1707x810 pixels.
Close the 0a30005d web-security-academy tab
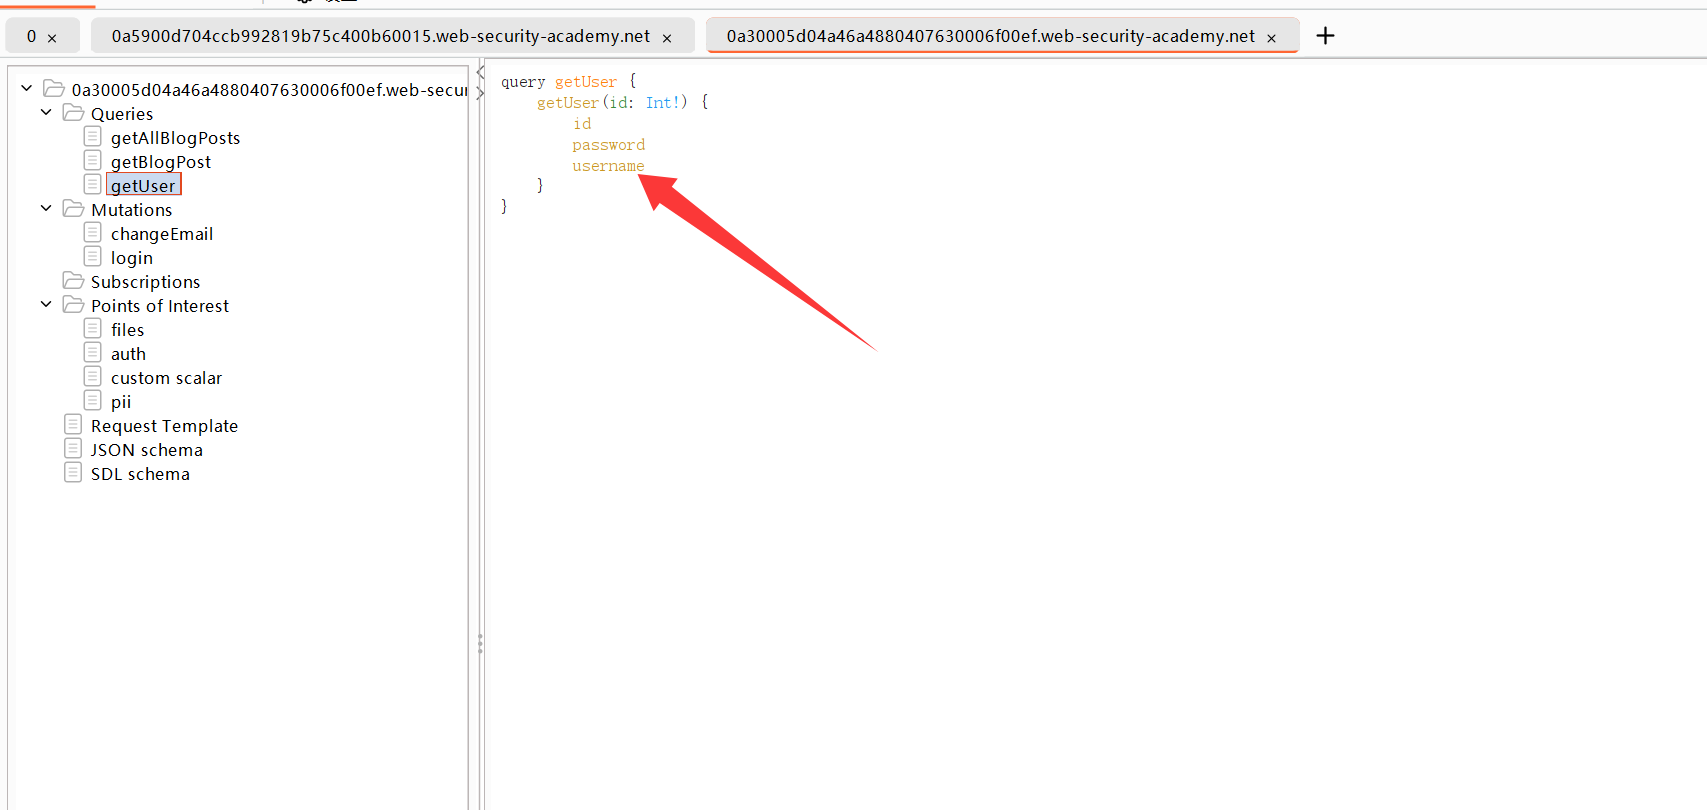pyautogui.click(x=1271, y=38)
